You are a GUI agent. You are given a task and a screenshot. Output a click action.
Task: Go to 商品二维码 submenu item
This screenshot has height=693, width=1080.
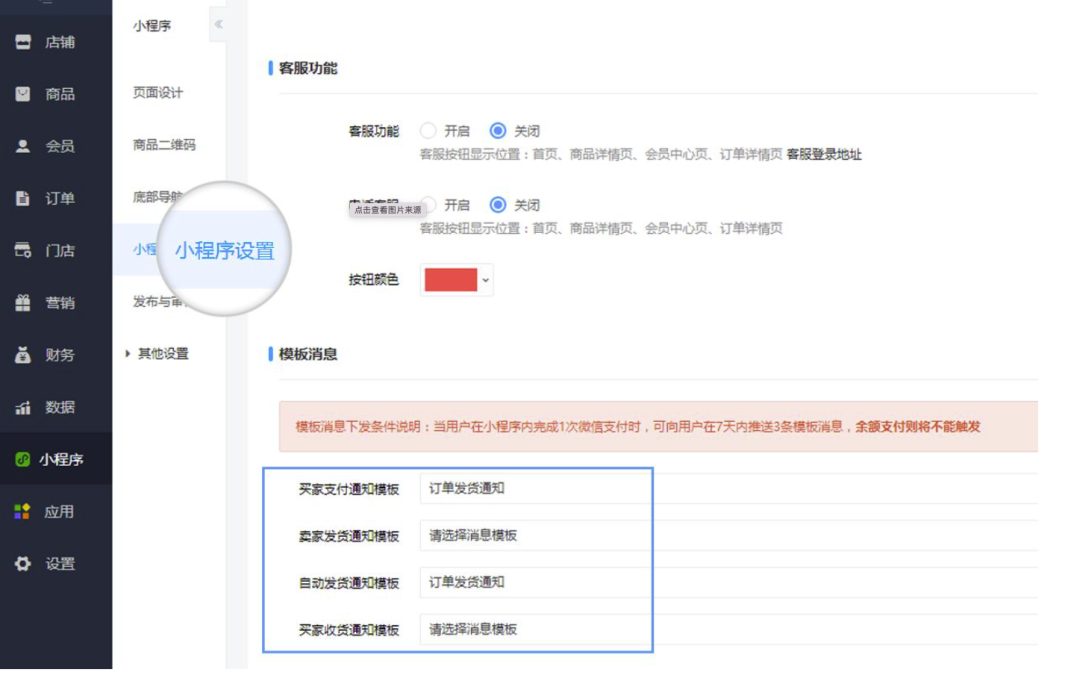click(x=164, y=145)
